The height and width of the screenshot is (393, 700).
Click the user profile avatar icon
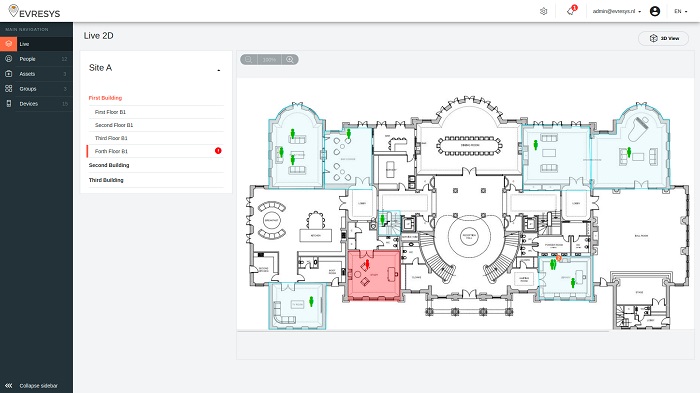pos(655,11)
